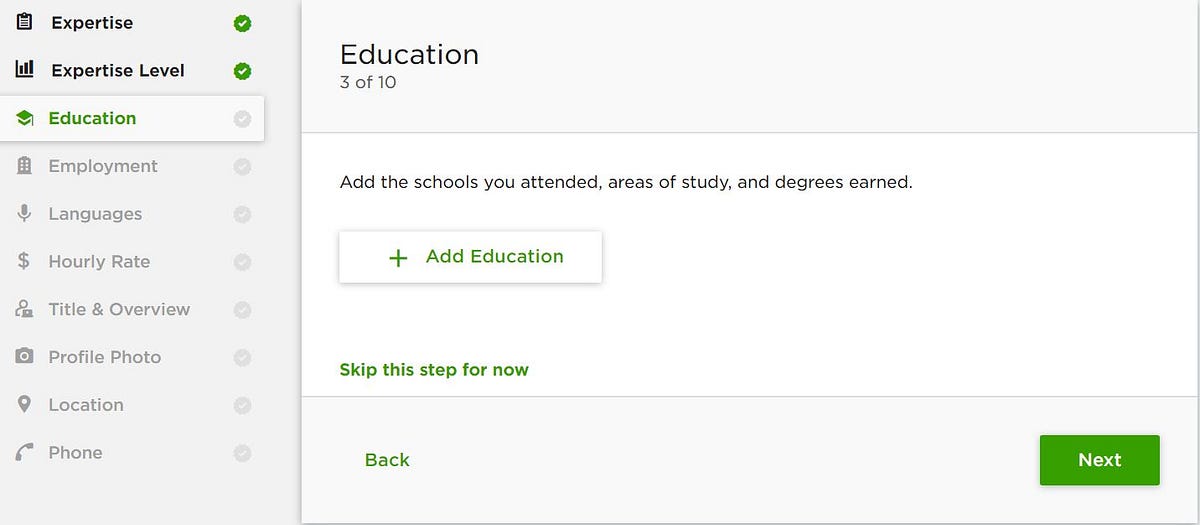Click the green checkmark beside Expertise Level
1200x525 pixels.
click(242, 71)
